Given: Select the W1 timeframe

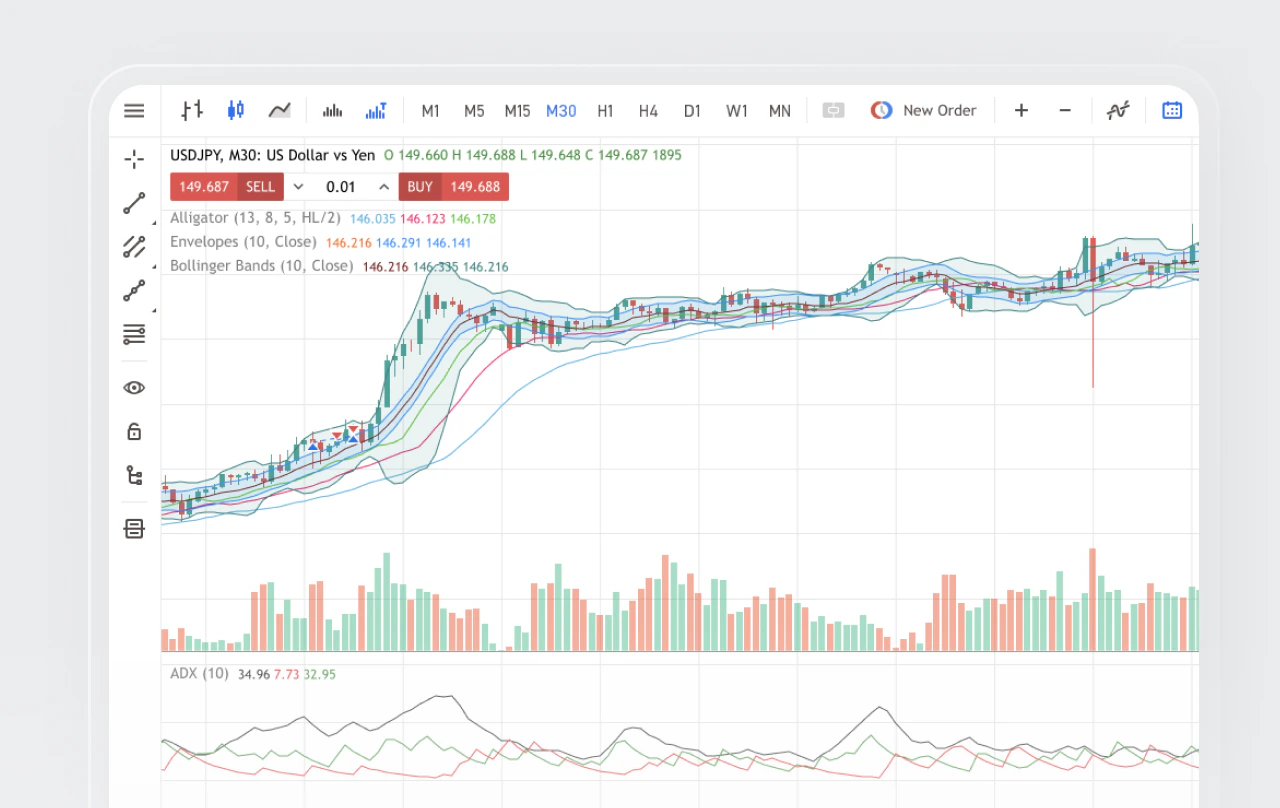Looking at the screenshot, I should point(736,111).
